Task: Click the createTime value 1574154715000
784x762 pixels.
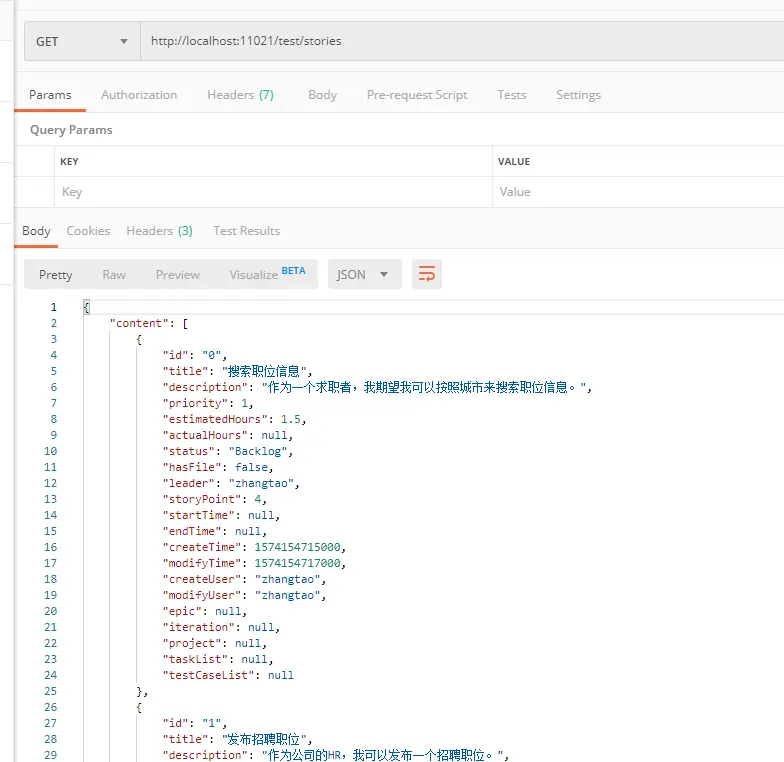Action: [298, 548]
